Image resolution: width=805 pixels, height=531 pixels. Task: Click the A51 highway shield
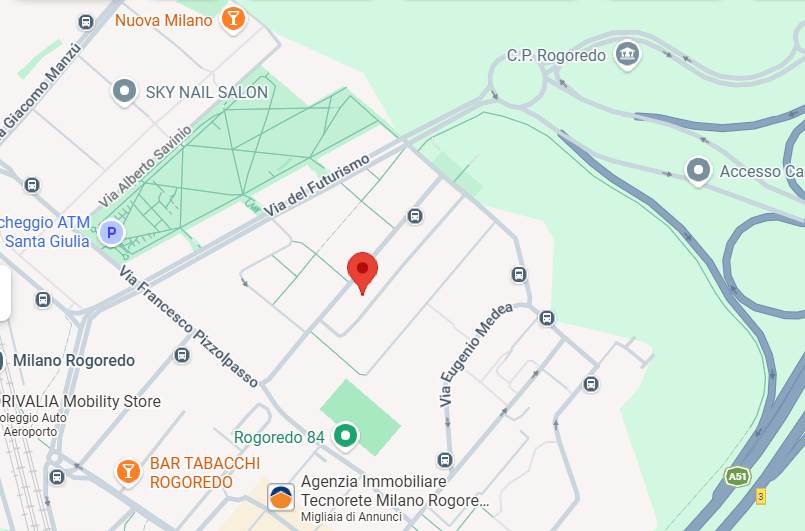tap(738, 477)
